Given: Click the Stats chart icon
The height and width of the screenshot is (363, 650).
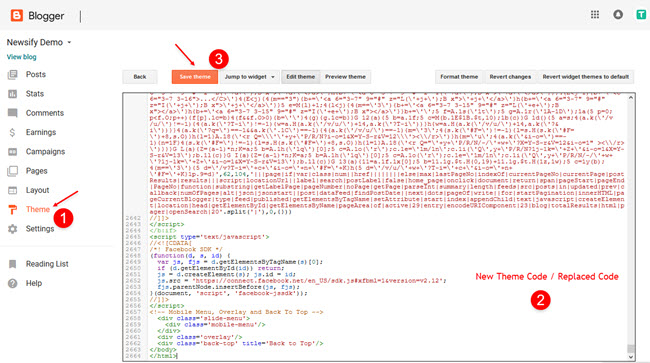Looking at the screenshot, I should click(x=12, y=94).
